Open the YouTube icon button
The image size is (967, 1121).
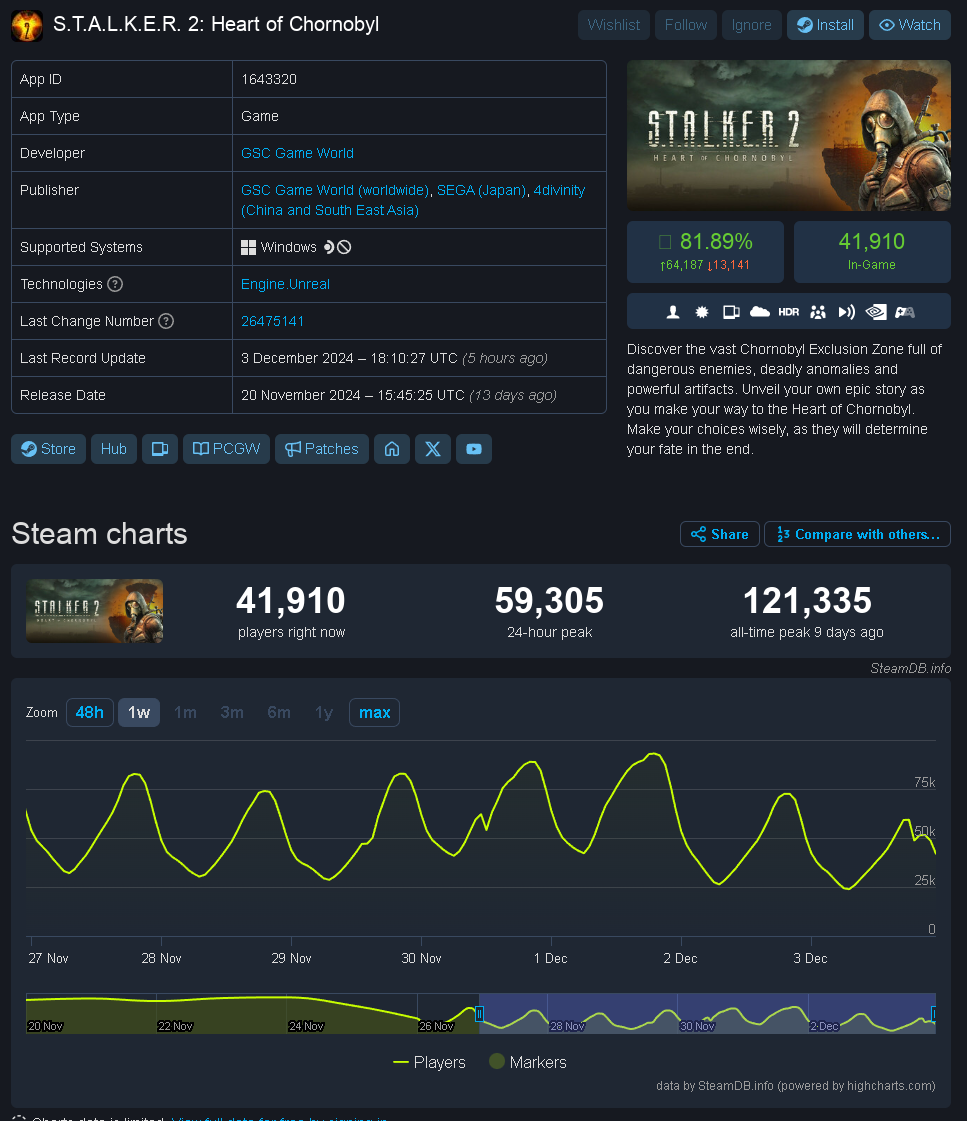click(x=474, y=449)
